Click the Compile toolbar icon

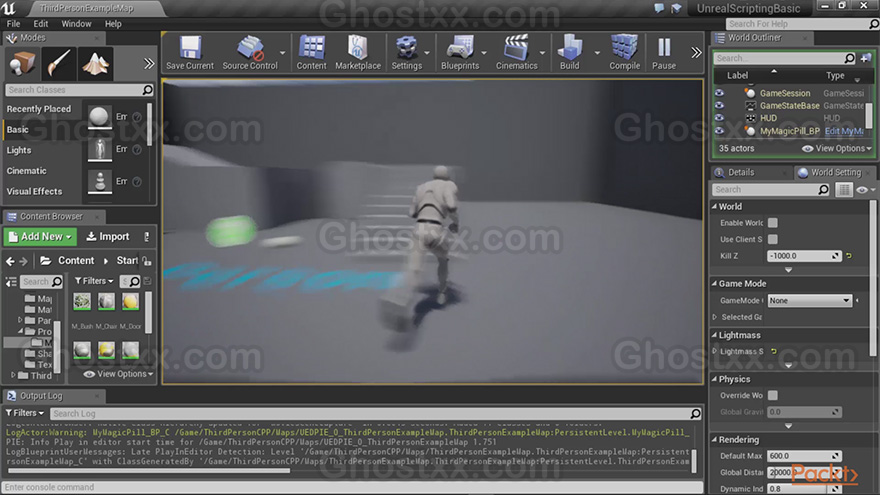[625, 53]
